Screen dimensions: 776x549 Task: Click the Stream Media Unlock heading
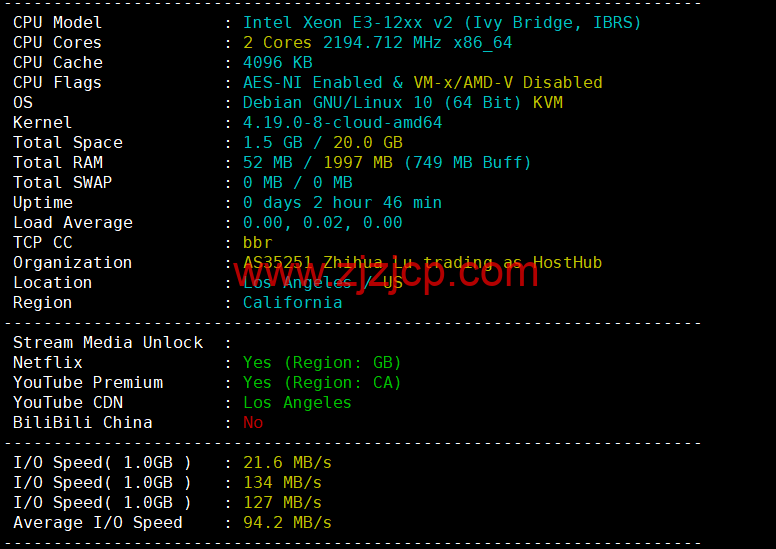coord(108,342)
